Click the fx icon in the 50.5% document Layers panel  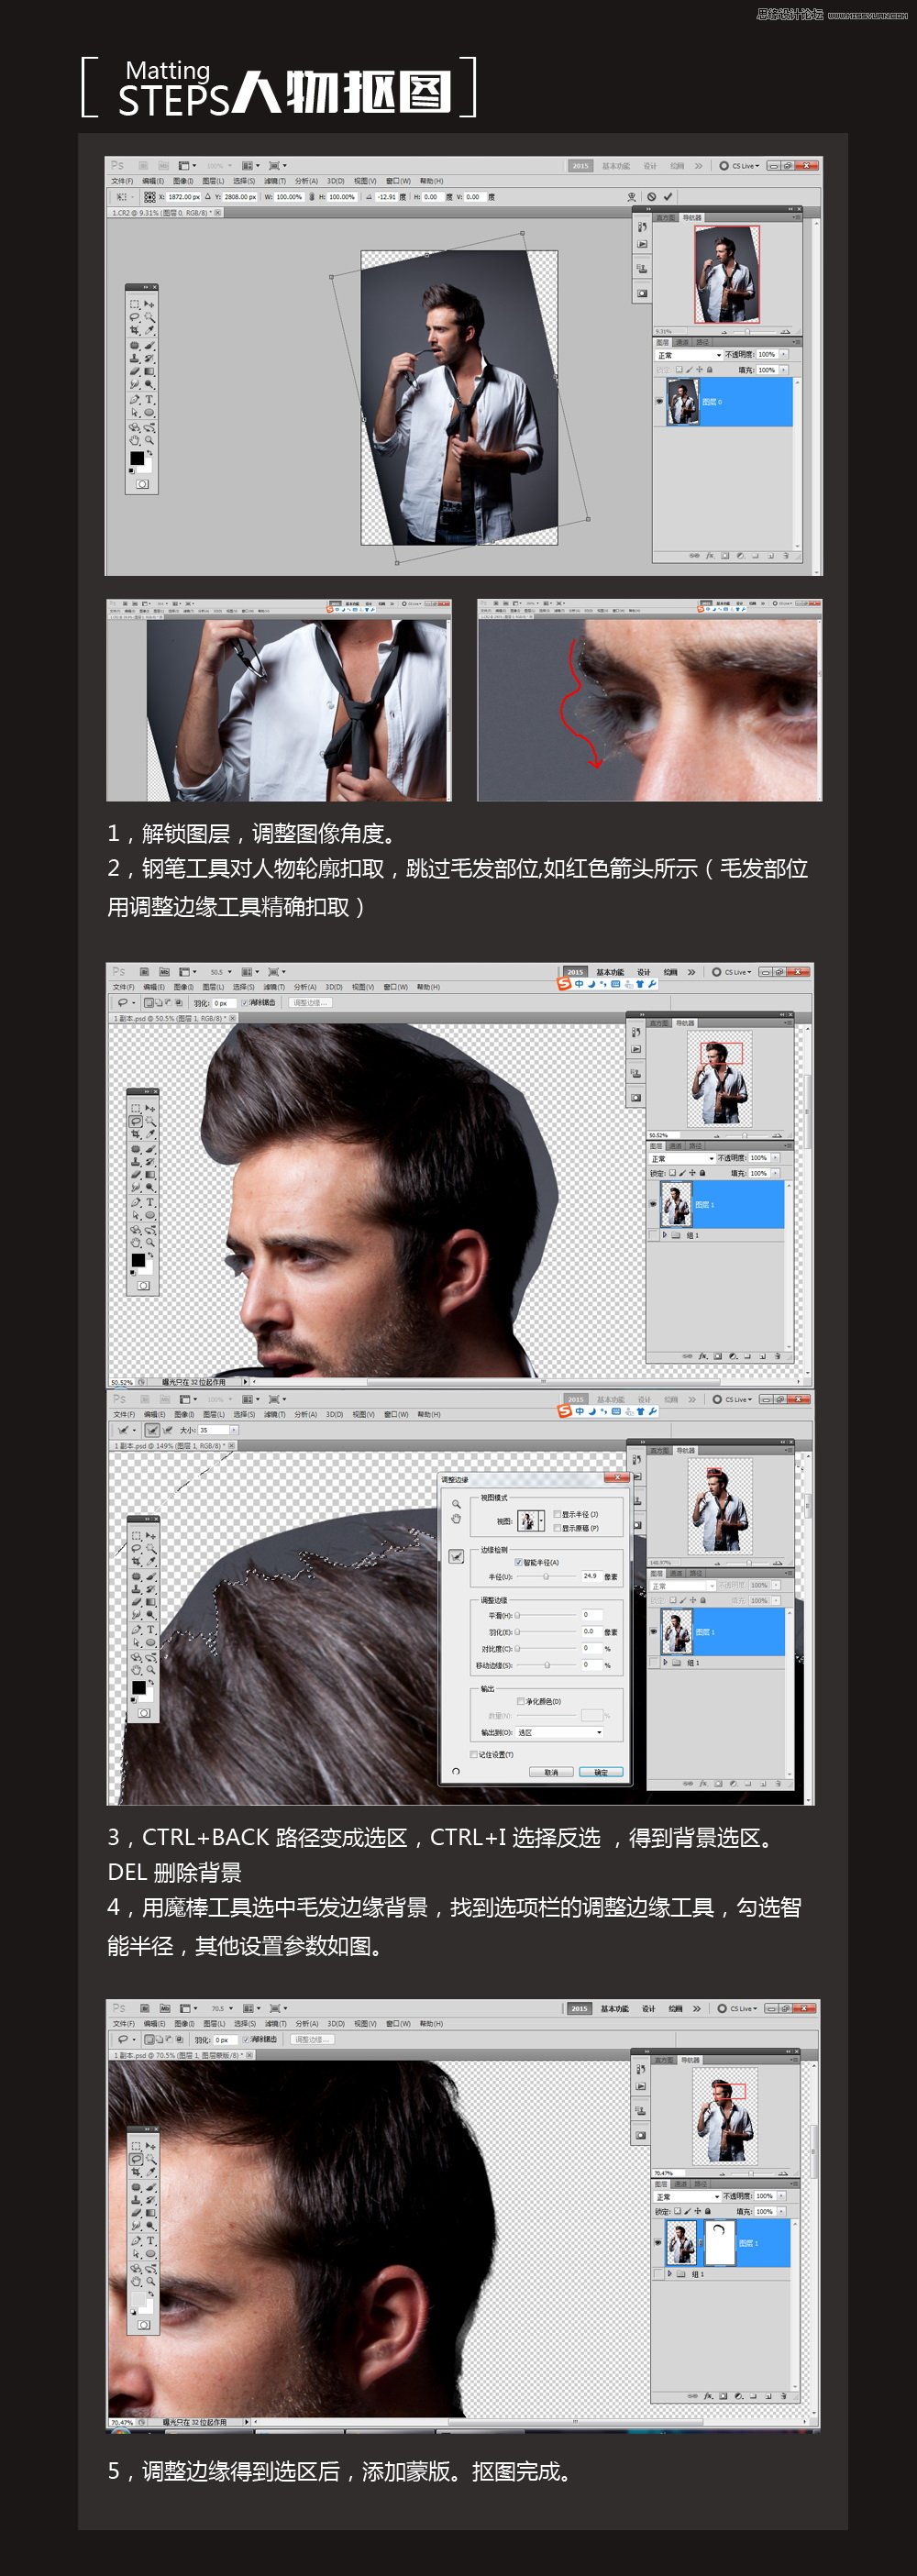704,1357
